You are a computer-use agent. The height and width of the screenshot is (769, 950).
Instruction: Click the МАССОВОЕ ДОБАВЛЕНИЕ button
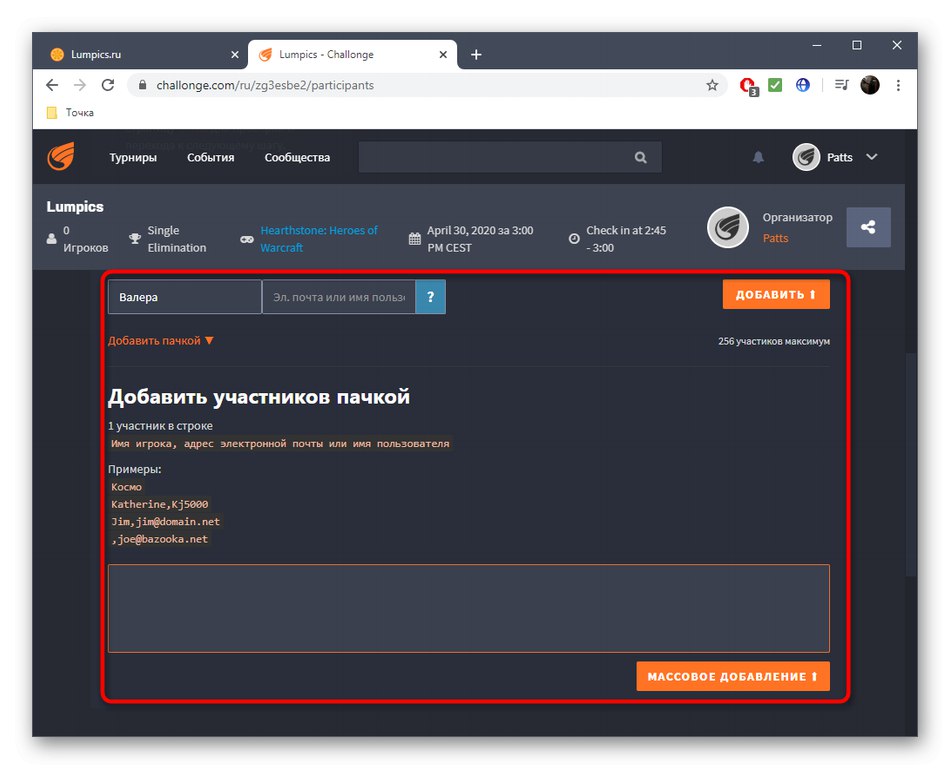coord(733,676)
